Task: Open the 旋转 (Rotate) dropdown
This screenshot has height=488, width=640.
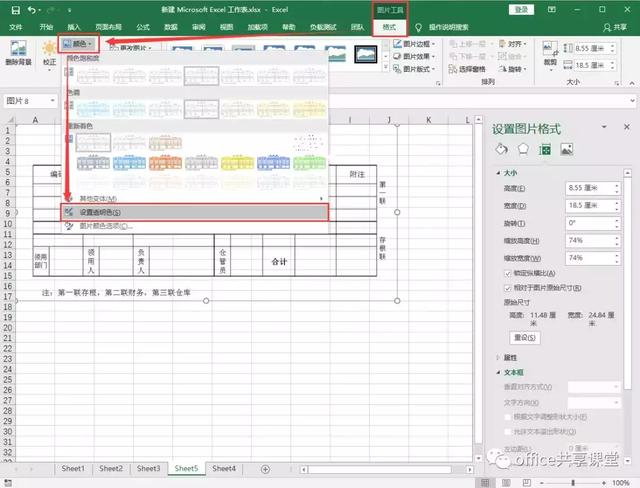Action: pos(513,69)
